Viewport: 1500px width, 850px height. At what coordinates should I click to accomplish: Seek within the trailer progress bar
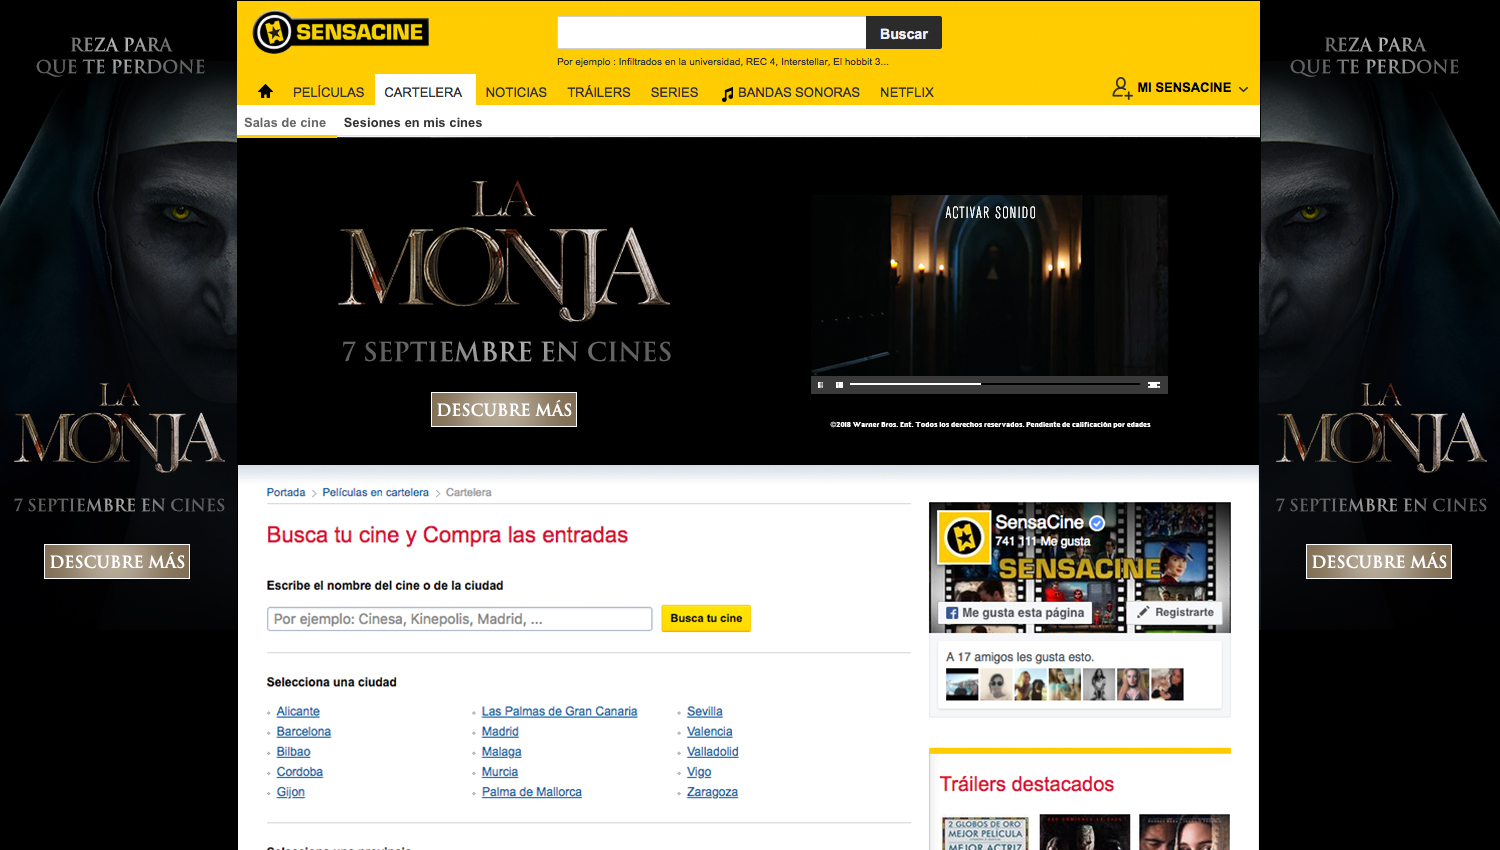pyautogui.click(x=995, y=384)
